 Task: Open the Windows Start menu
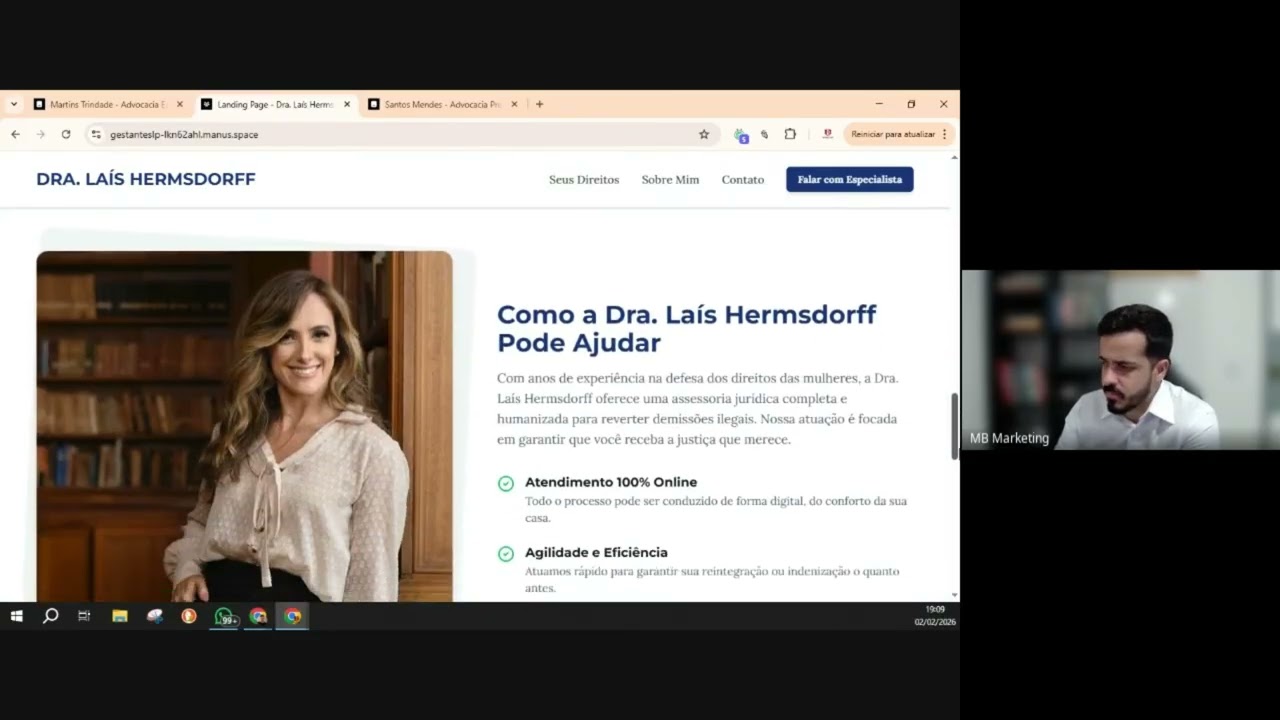(x=17, y=616)
